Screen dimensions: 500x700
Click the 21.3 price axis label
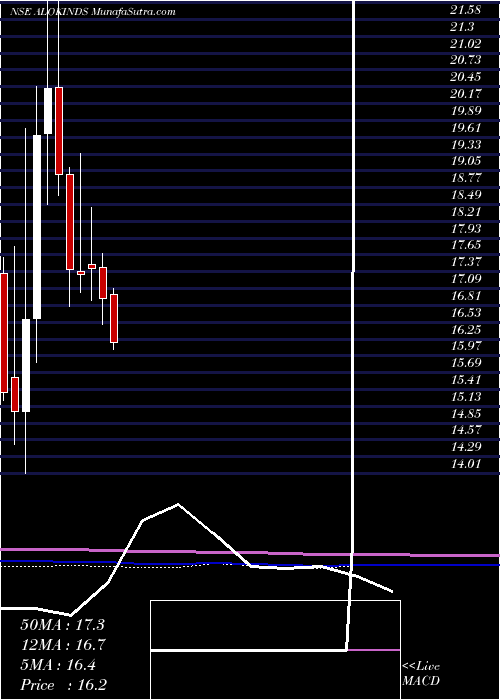462,27
